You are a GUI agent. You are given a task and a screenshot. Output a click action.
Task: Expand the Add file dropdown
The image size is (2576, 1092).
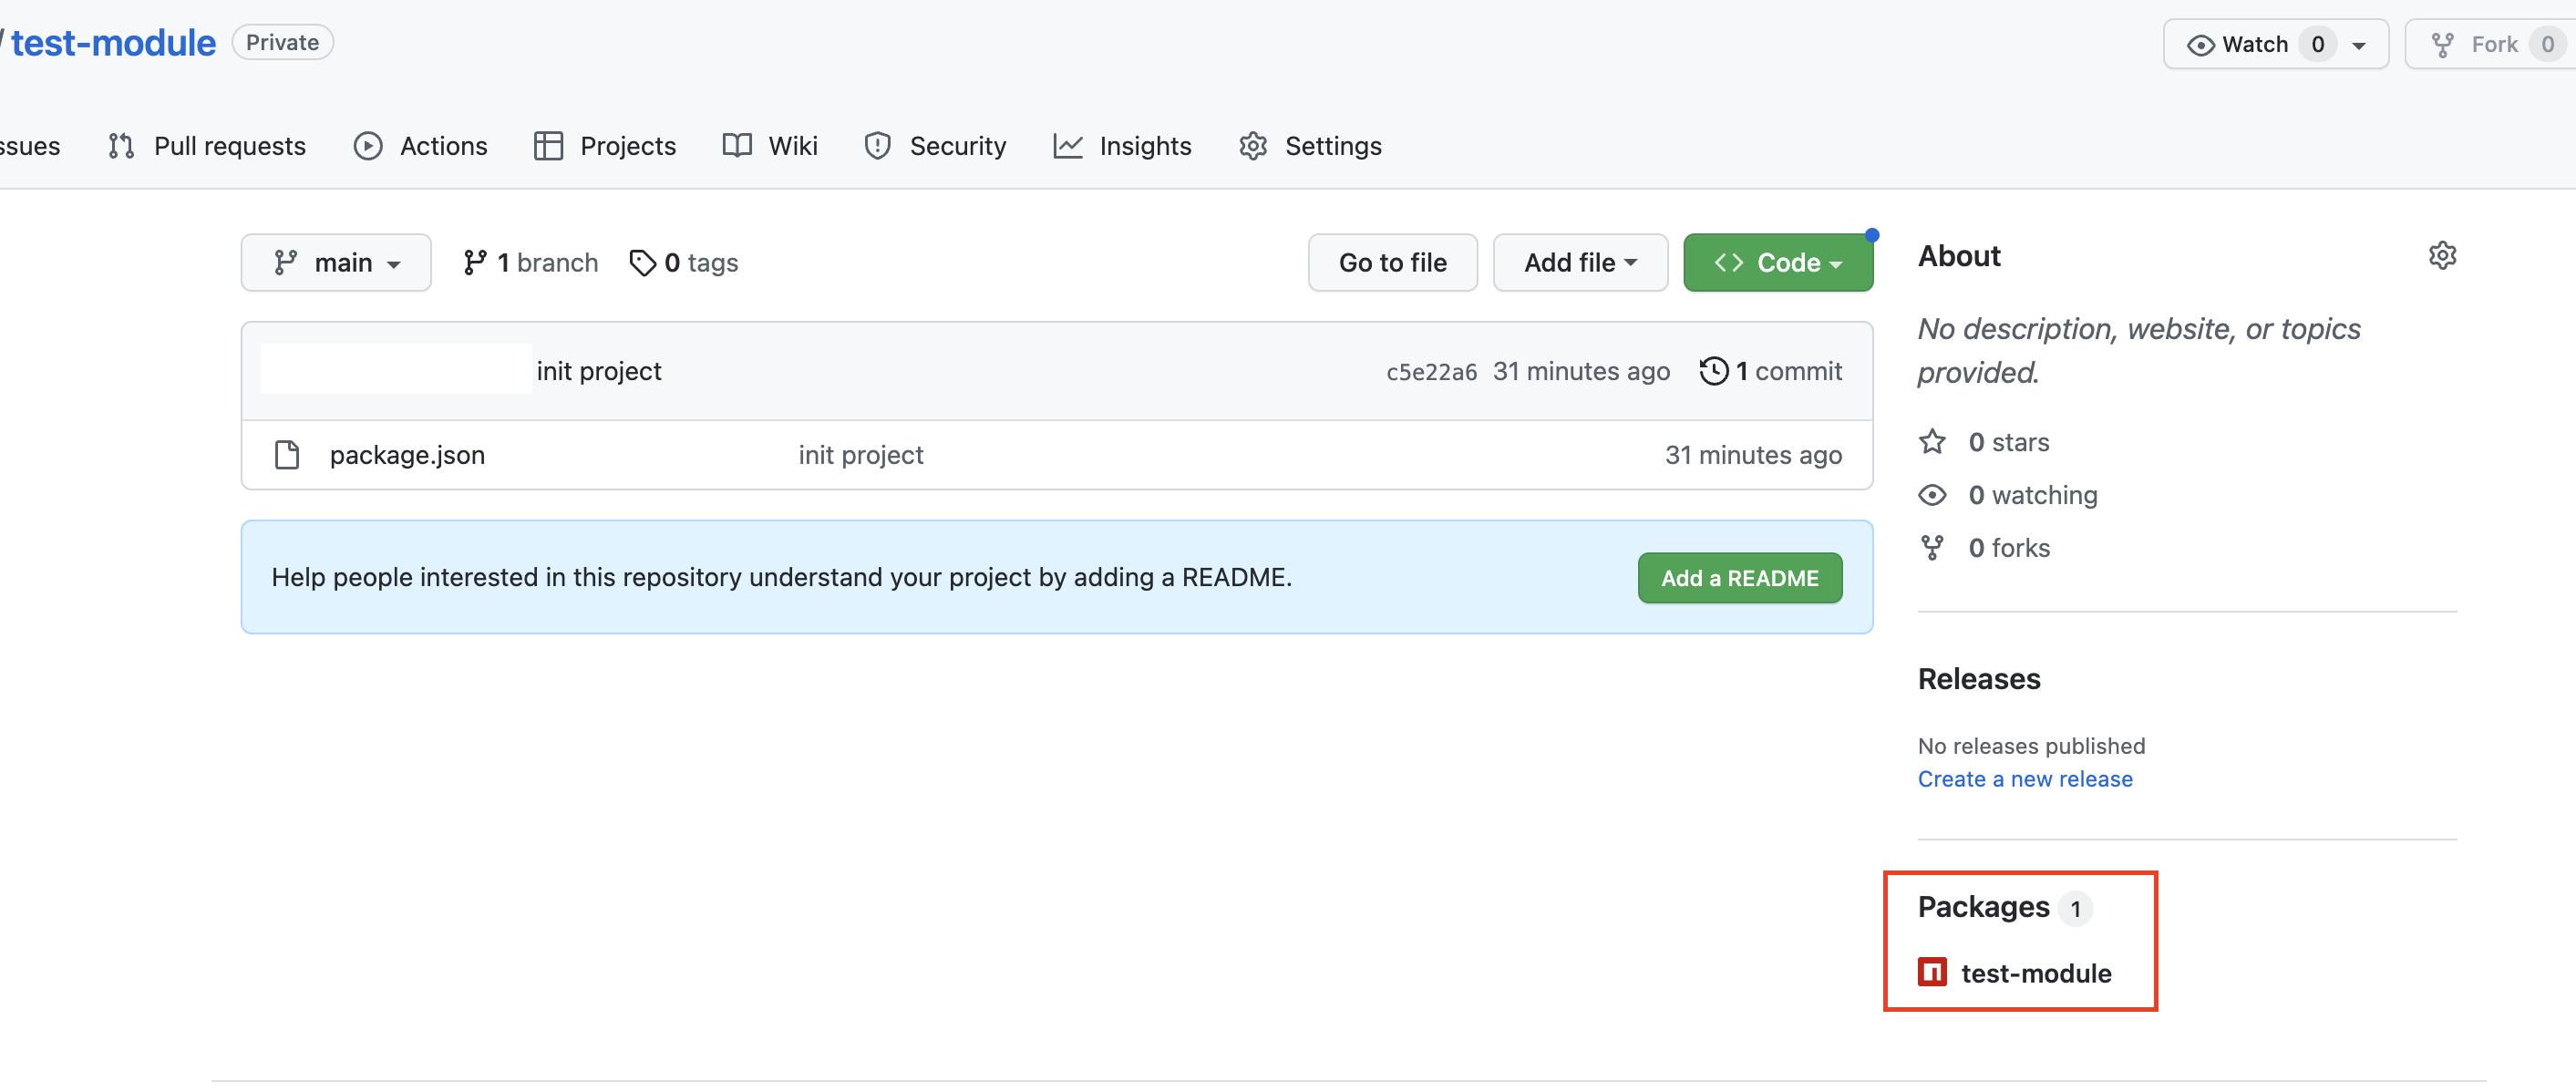point(1579,263)
